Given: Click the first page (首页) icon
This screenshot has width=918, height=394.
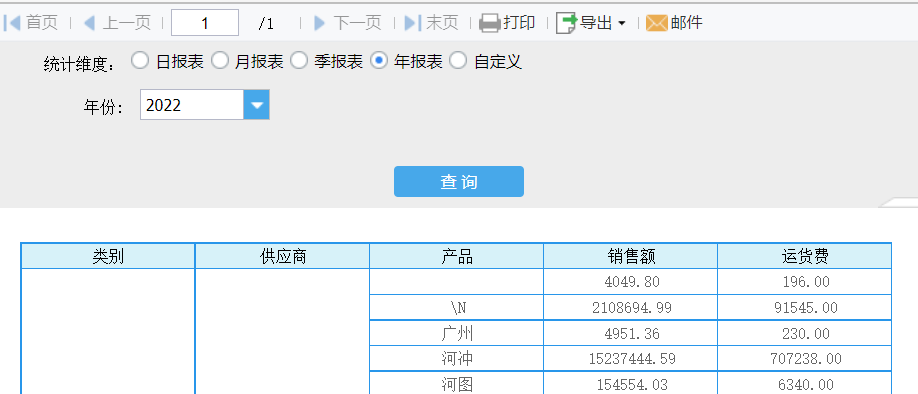Looking at the screenshot, I should coord(12,23).
